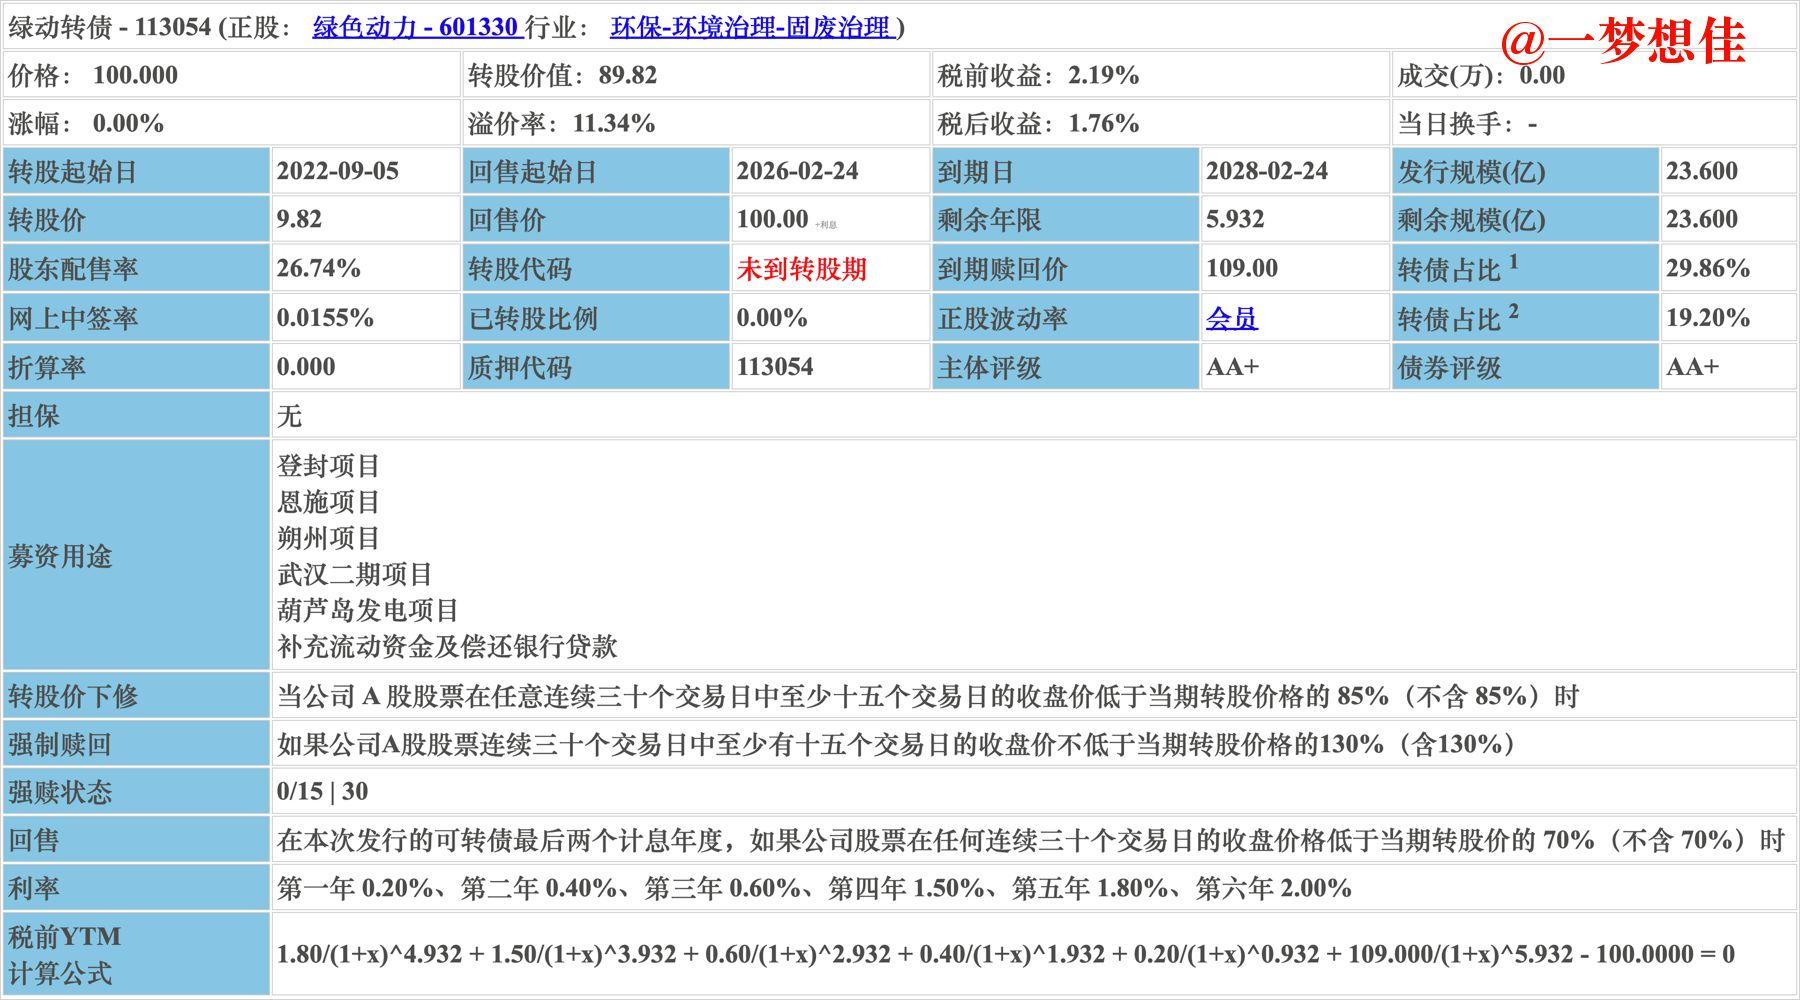The width and height of the screenshot is (1800, 1000).
Task: Click the 税后收益 1.76% cell
Action: [1160, 123]
